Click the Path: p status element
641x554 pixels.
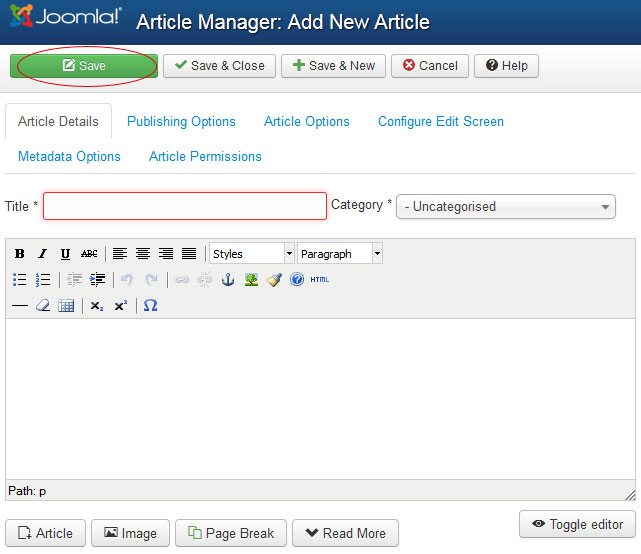27,491
